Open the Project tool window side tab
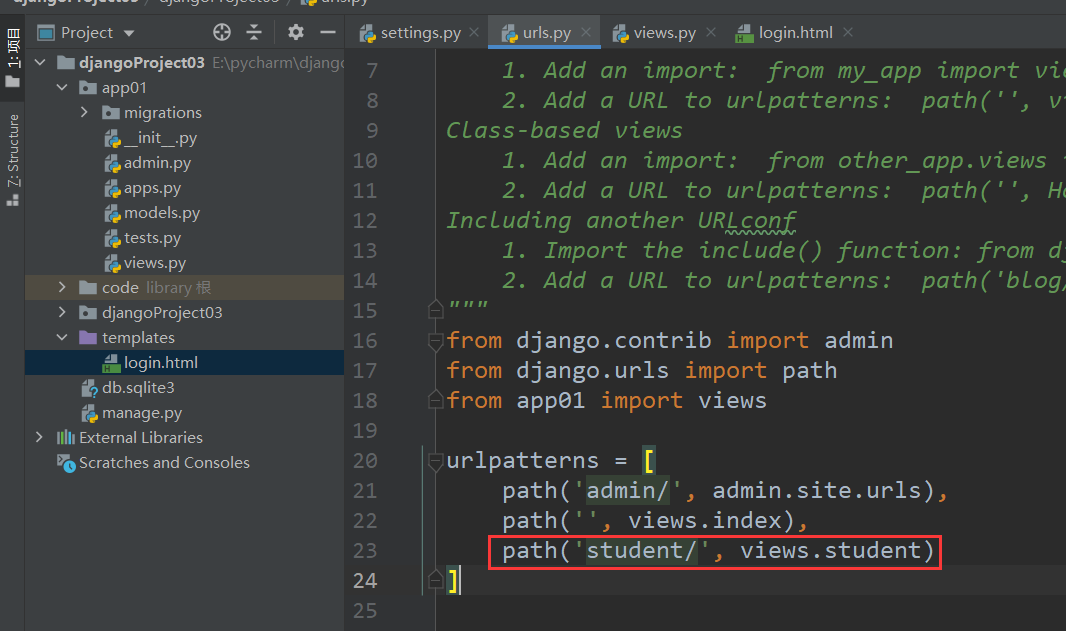This screenshot has width=1066, height=631. pos(12,58)
